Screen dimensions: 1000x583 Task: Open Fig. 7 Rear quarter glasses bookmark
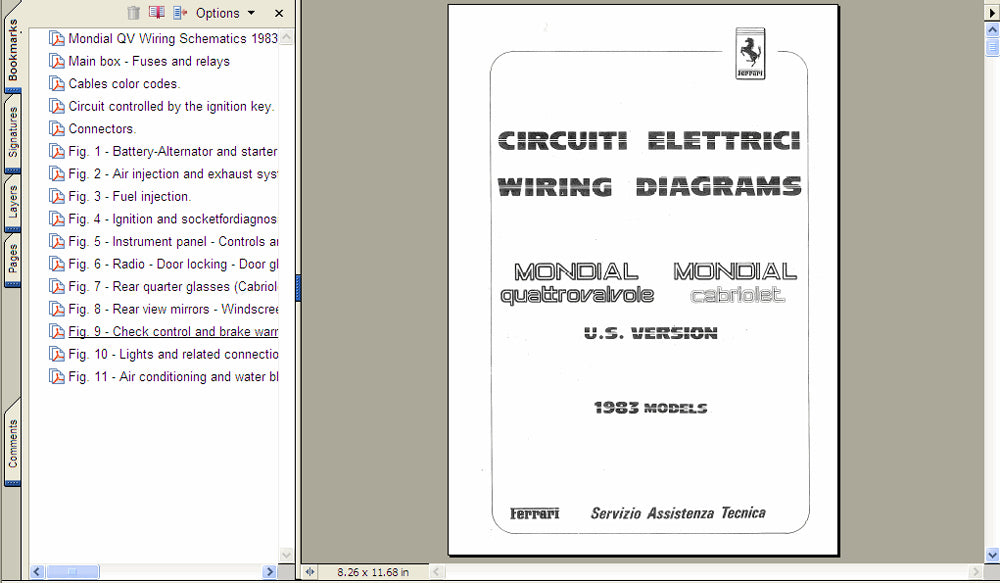(x=172, y=286)
